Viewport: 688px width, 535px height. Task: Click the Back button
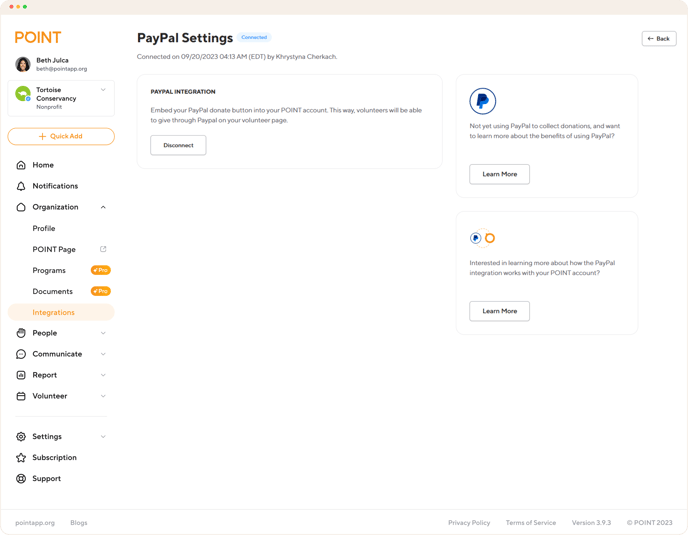(658, 38)
